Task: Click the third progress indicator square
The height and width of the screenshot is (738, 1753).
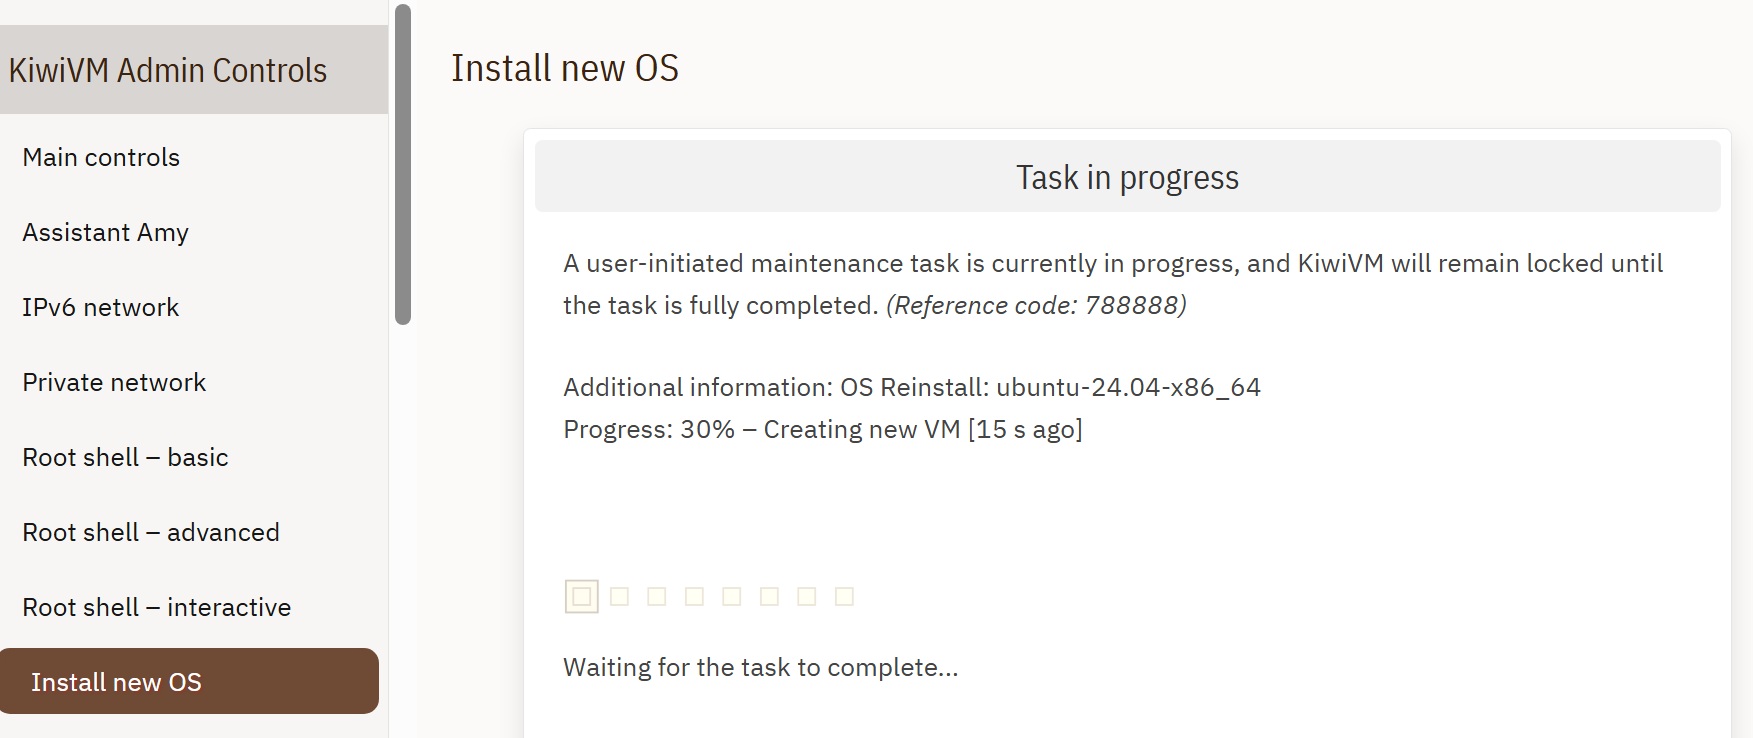Action: tap(657, 597)
